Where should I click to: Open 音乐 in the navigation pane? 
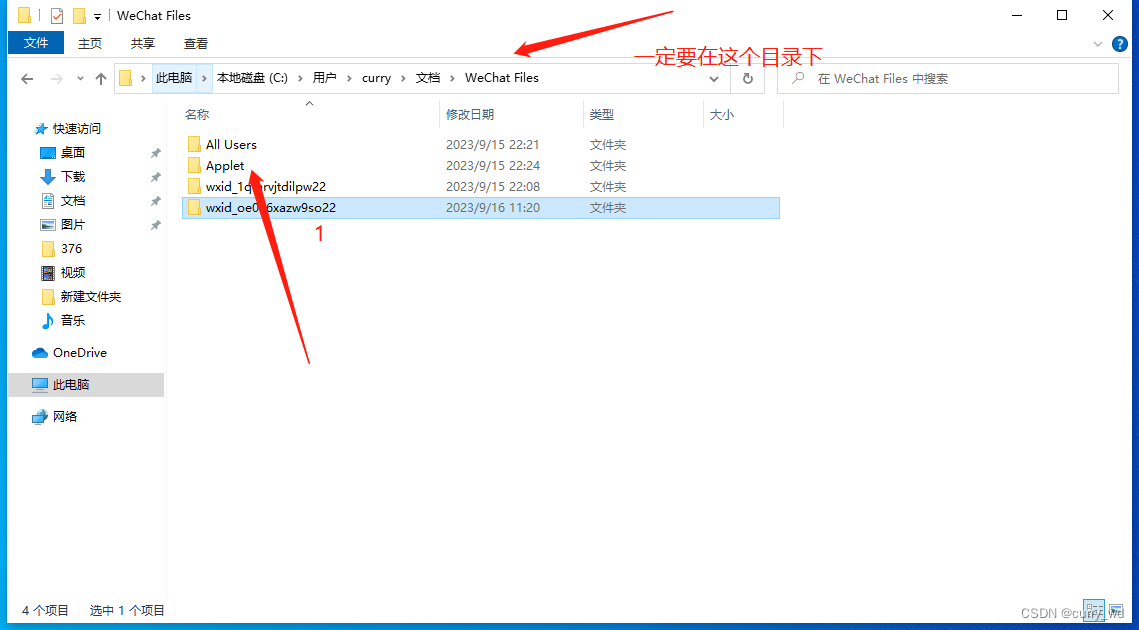pyautogui.click(x=73, y=320)
